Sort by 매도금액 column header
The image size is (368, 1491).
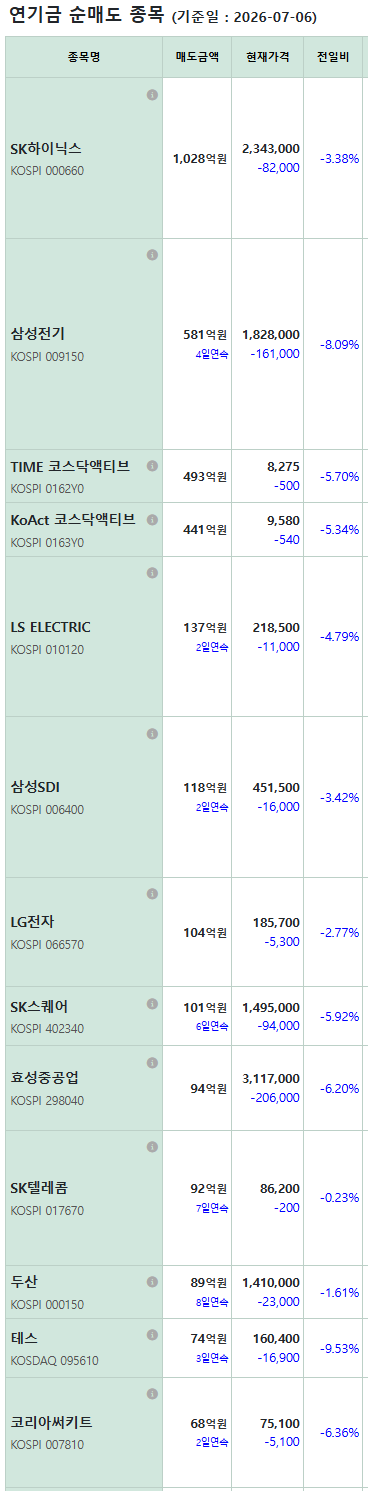click(x=197, y=57)
